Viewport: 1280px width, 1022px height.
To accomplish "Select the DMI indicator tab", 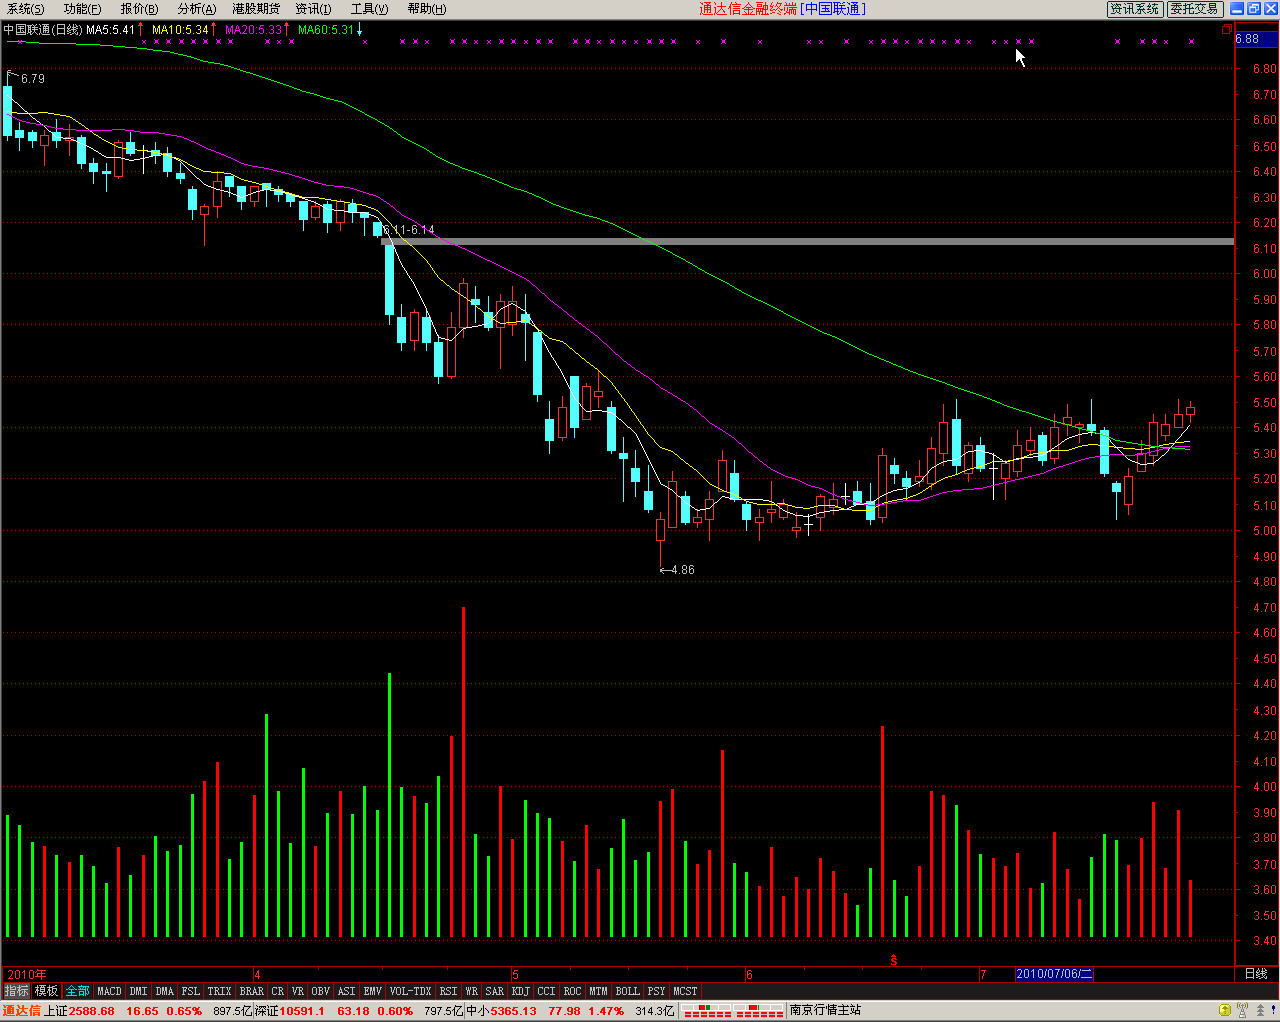I will coord(138,991).
